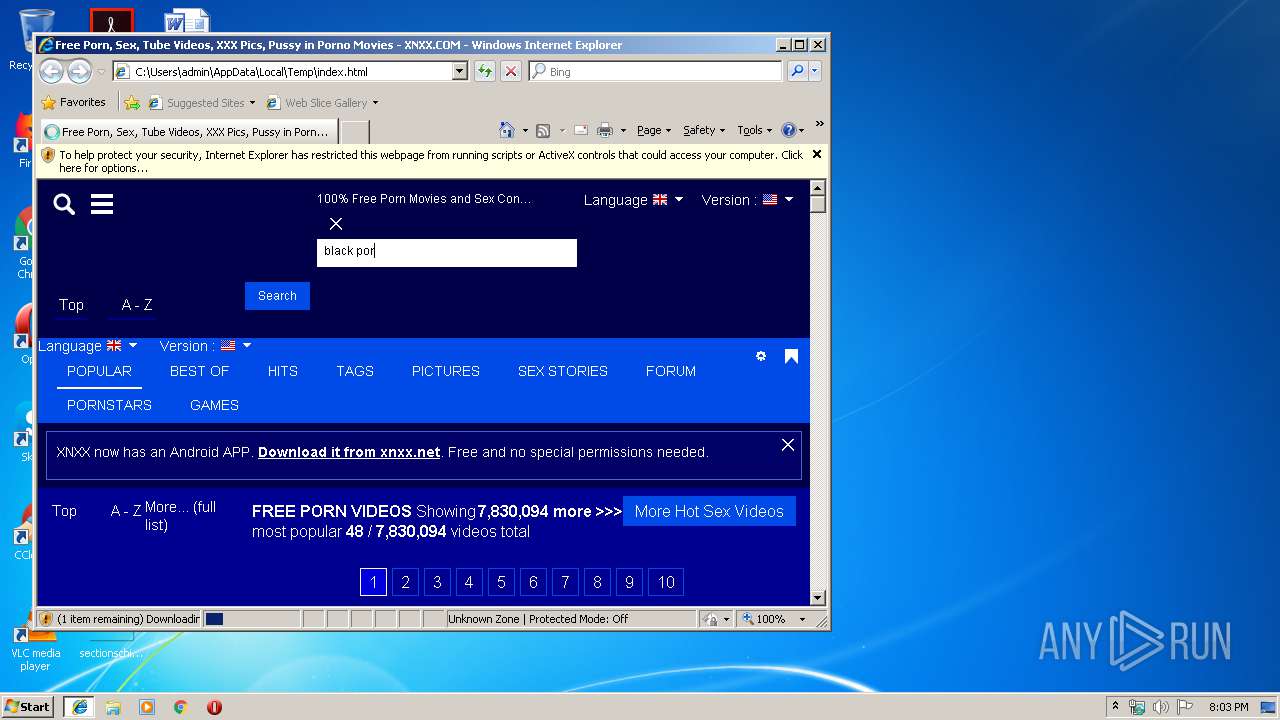1280x720 pixels.
Task: Click the Print toolbar icon
Action: point(605,130)
